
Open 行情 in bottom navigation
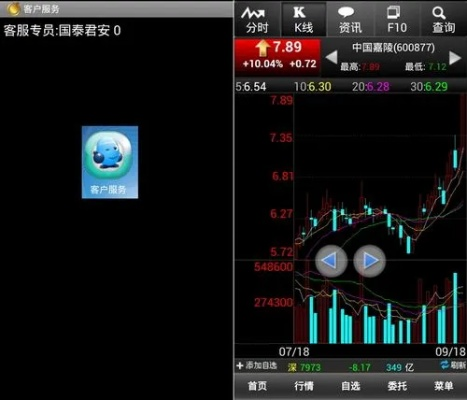click(x=304, y=386)
